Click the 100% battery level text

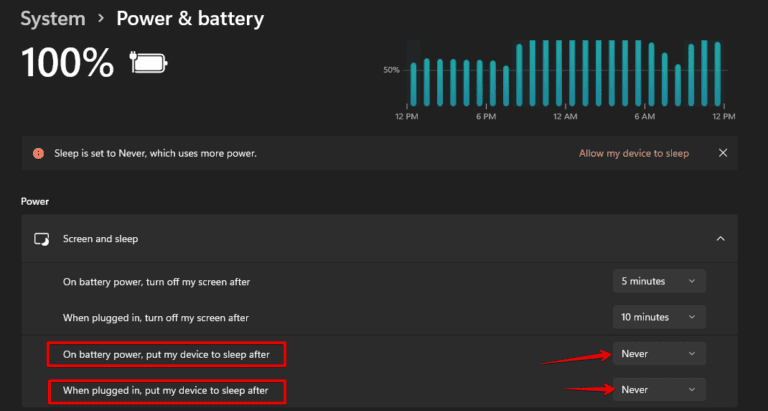click(68, 64)
